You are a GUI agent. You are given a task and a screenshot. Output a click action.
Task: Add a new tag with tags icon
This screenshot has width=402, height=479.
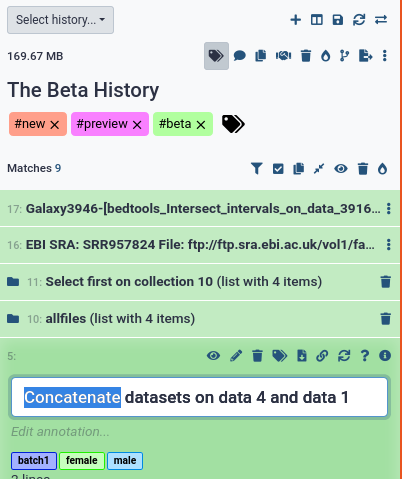(x=233, y=124)
